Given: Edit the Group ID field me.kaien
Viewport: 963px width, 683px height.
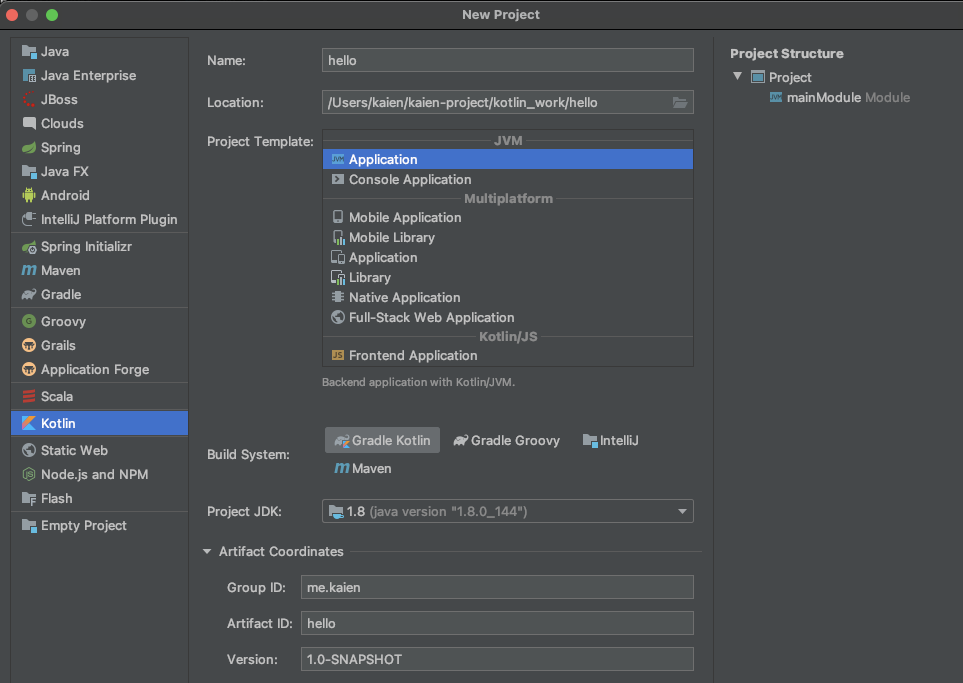Looking at the screenshot, I should point(497,587).
